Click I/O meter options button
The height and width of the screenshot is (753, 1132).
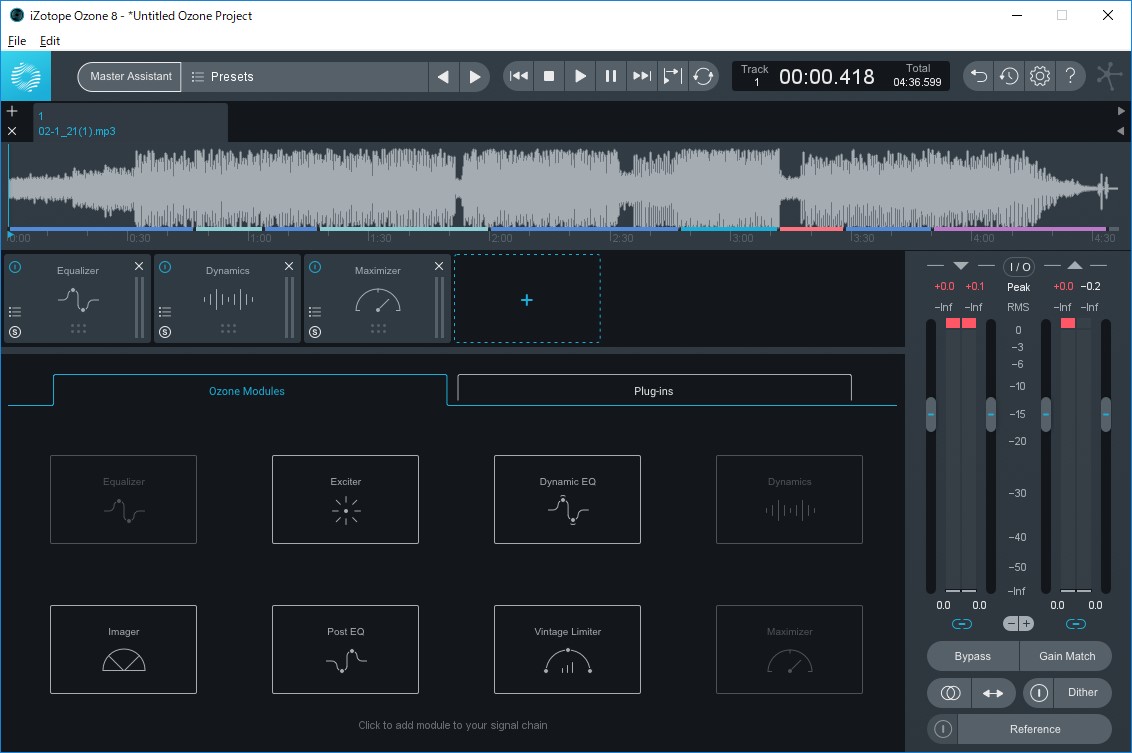[x=1019, y=267]
